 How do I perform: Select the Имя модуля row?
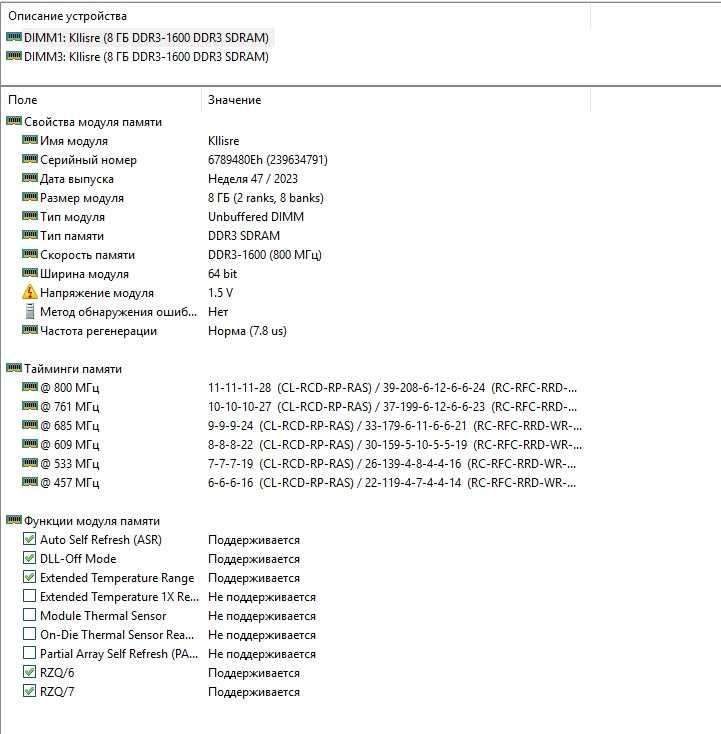click(x=295, y=141)
